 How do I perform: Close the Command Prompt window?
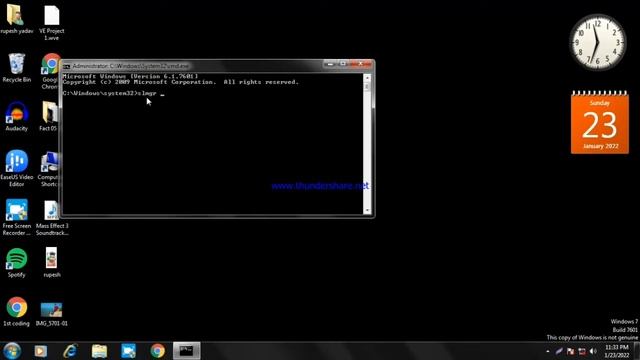pyautogui.click(x=360, y=64)
